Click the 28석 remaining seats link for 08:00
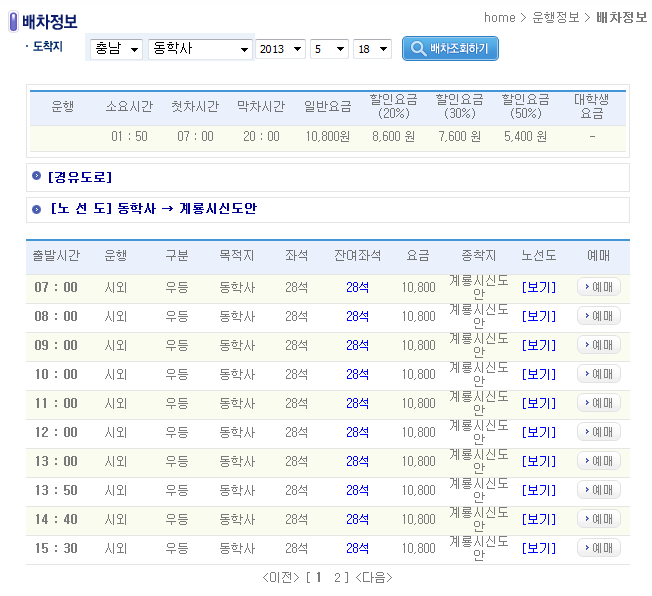 pyautogui.click(x=357, y=317)
